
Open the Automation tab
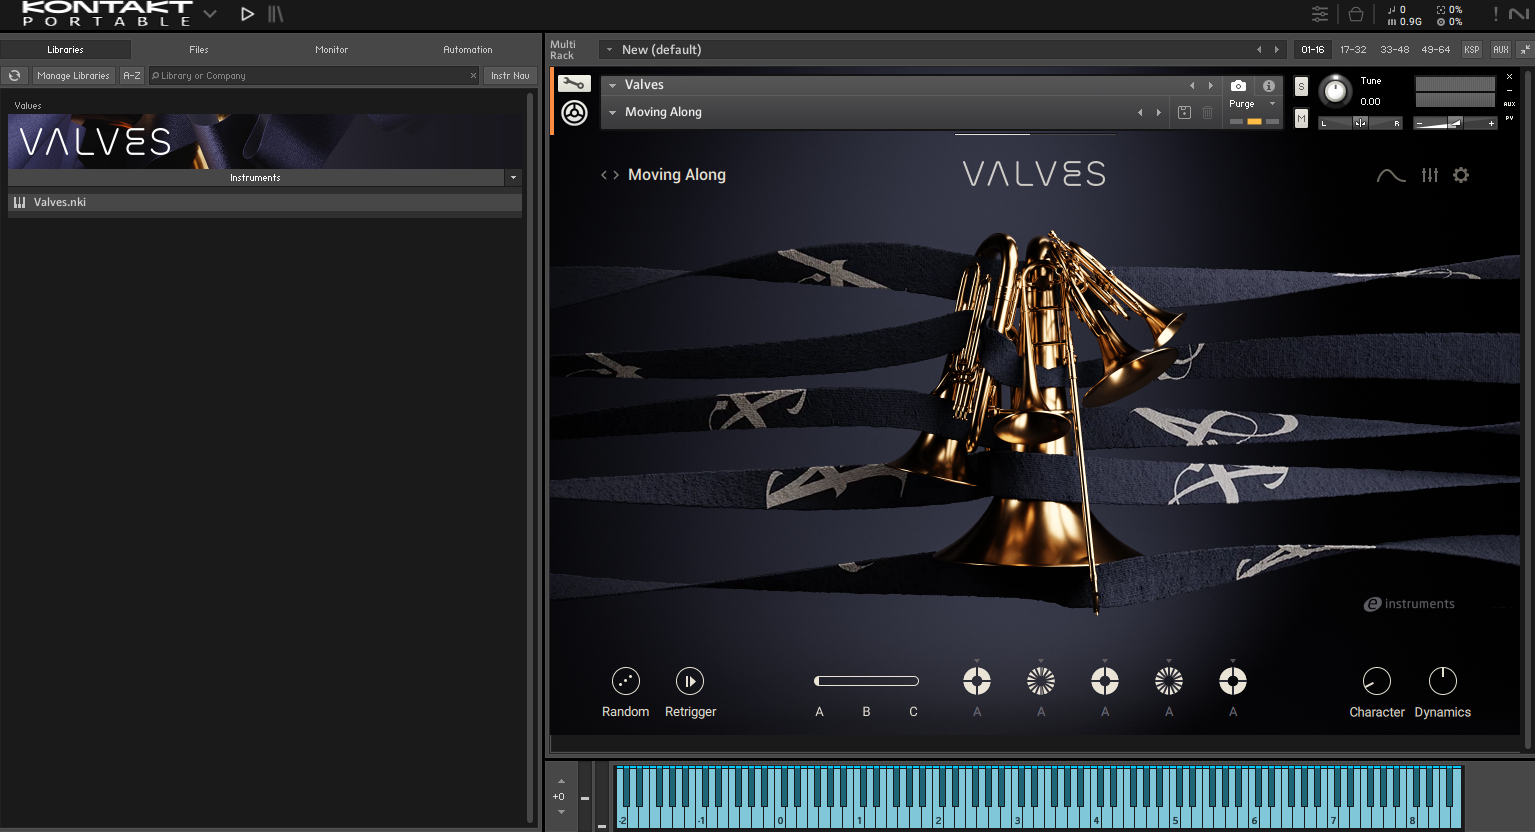coord(467,50)
